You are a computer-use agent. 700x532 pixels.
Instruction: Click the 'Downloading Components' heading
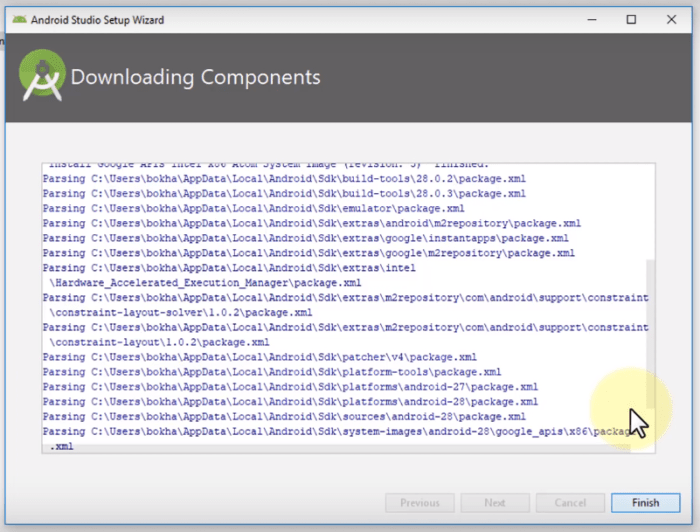[x=196, y=77]
